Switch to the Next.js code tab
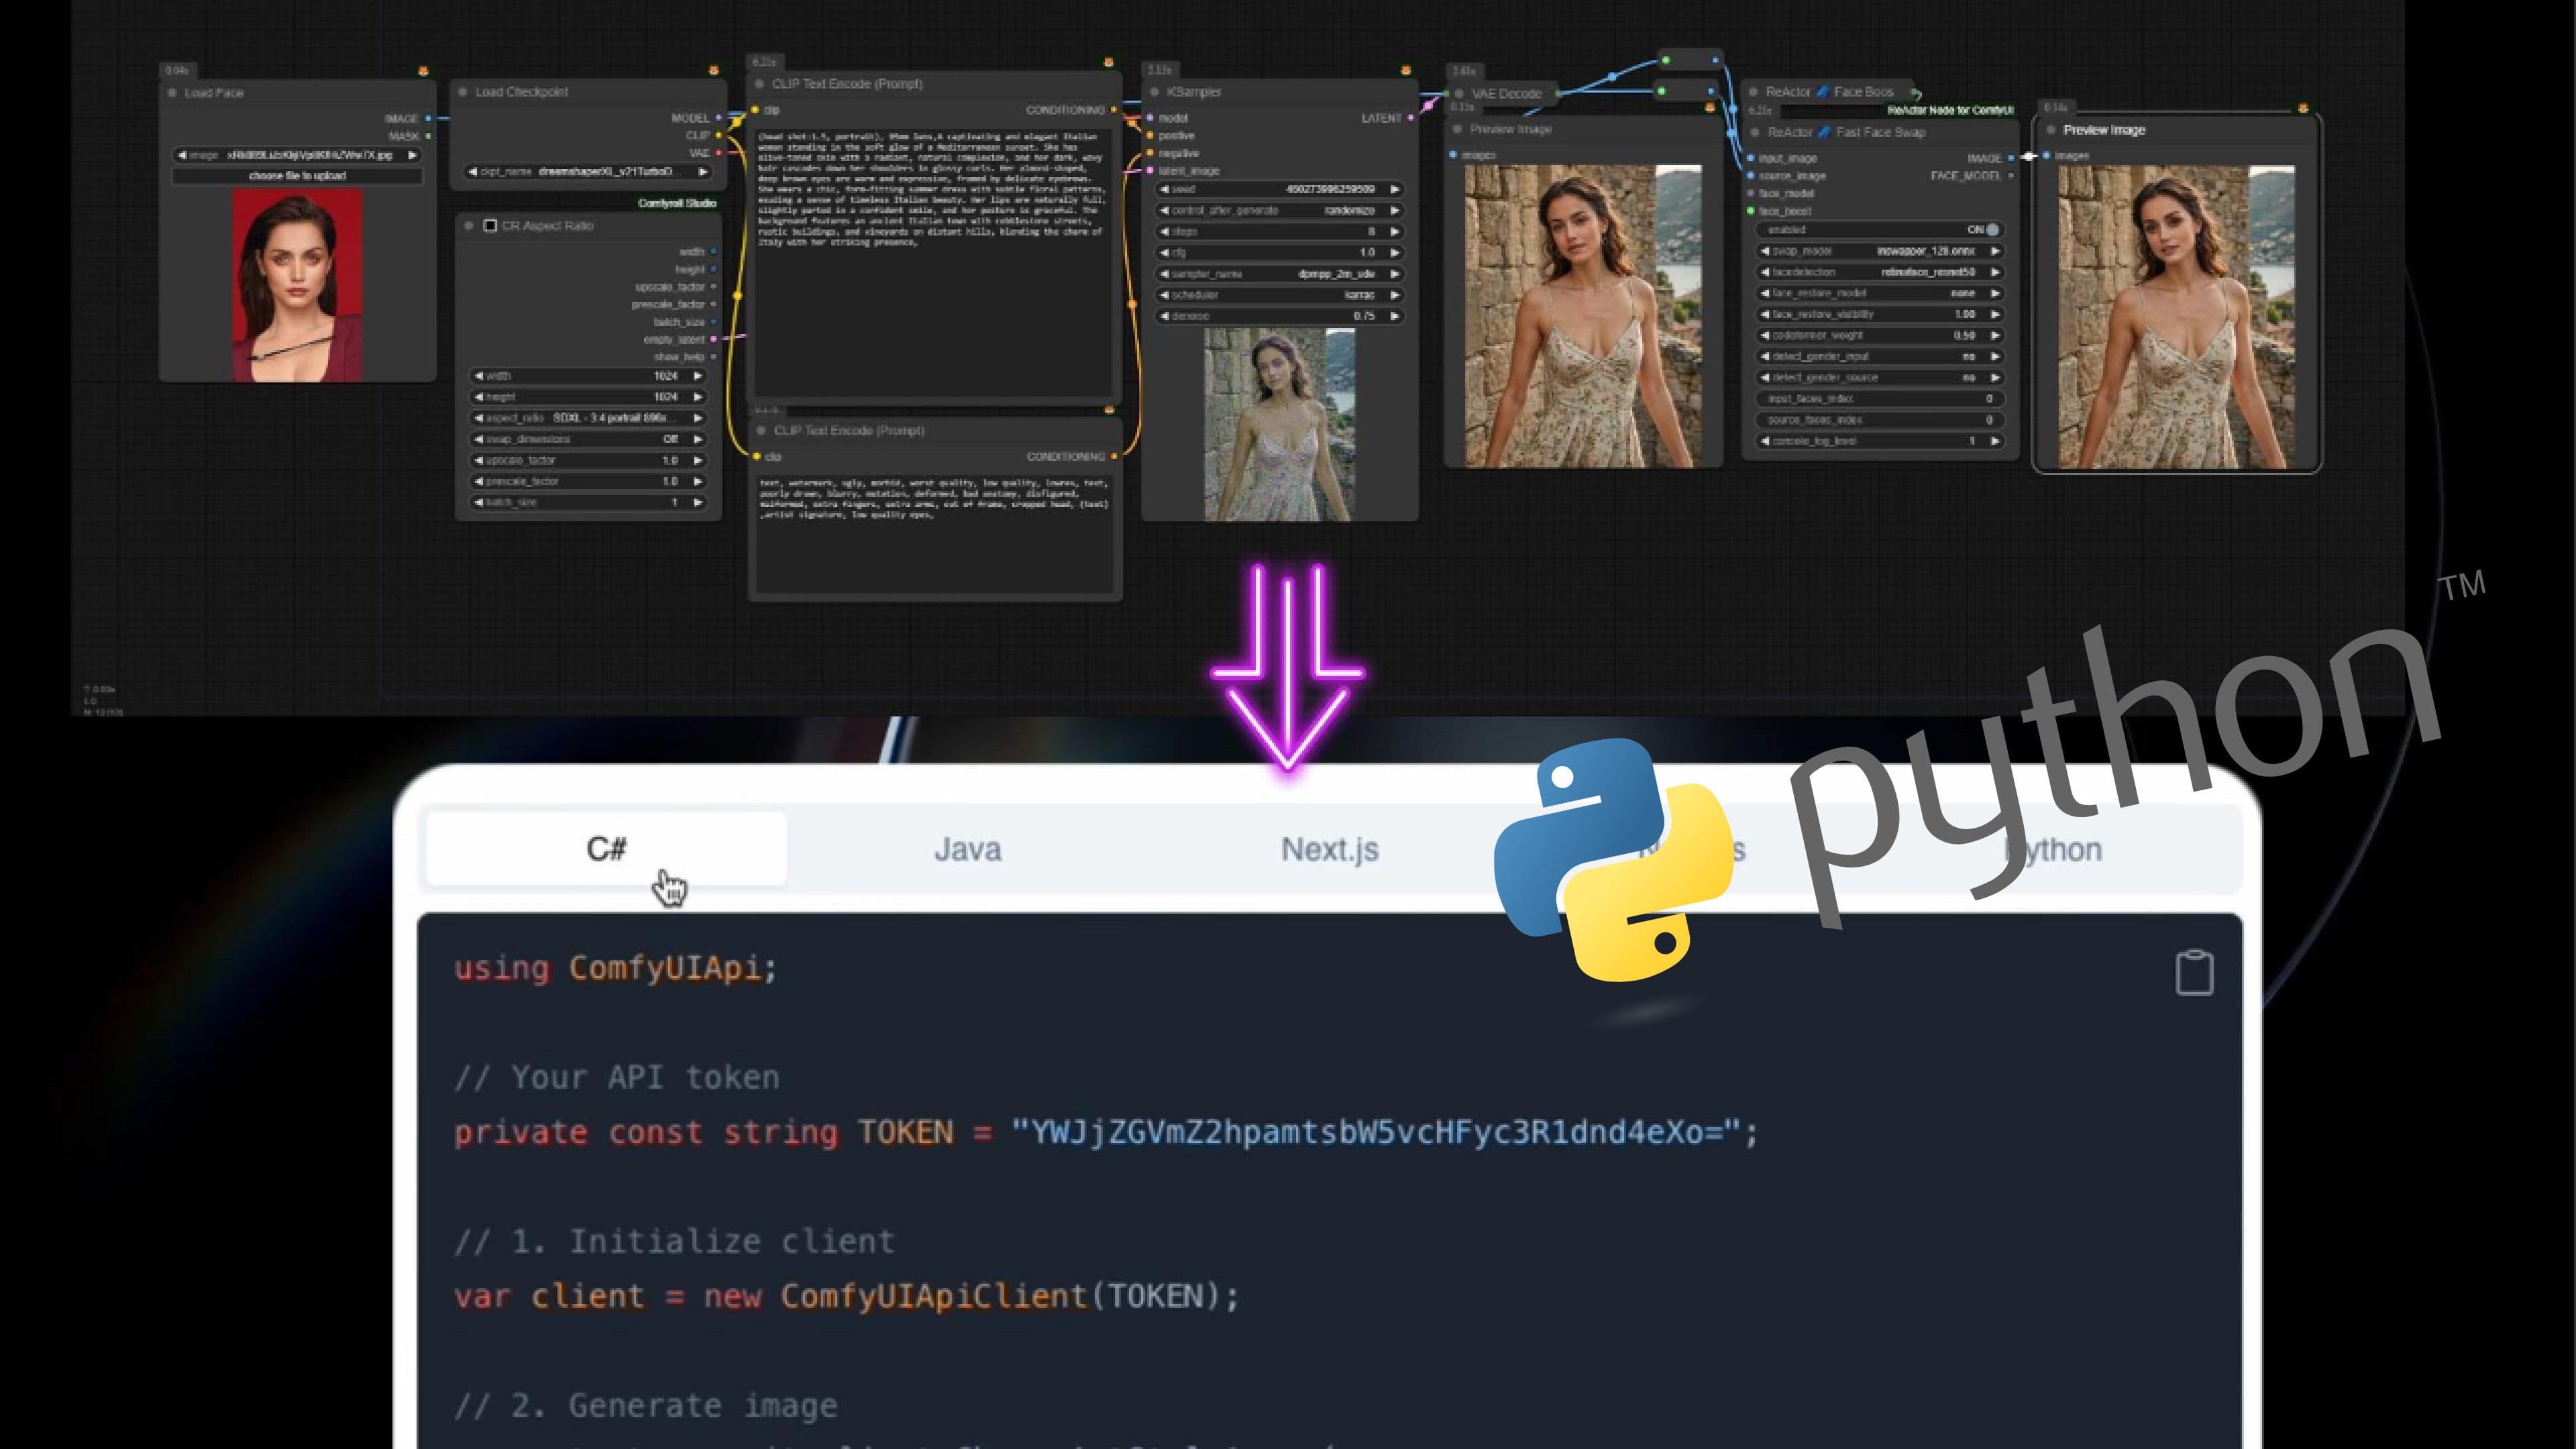Image resolution: width=2576 pixels, height=1449 pixels. coord(1329,849)
